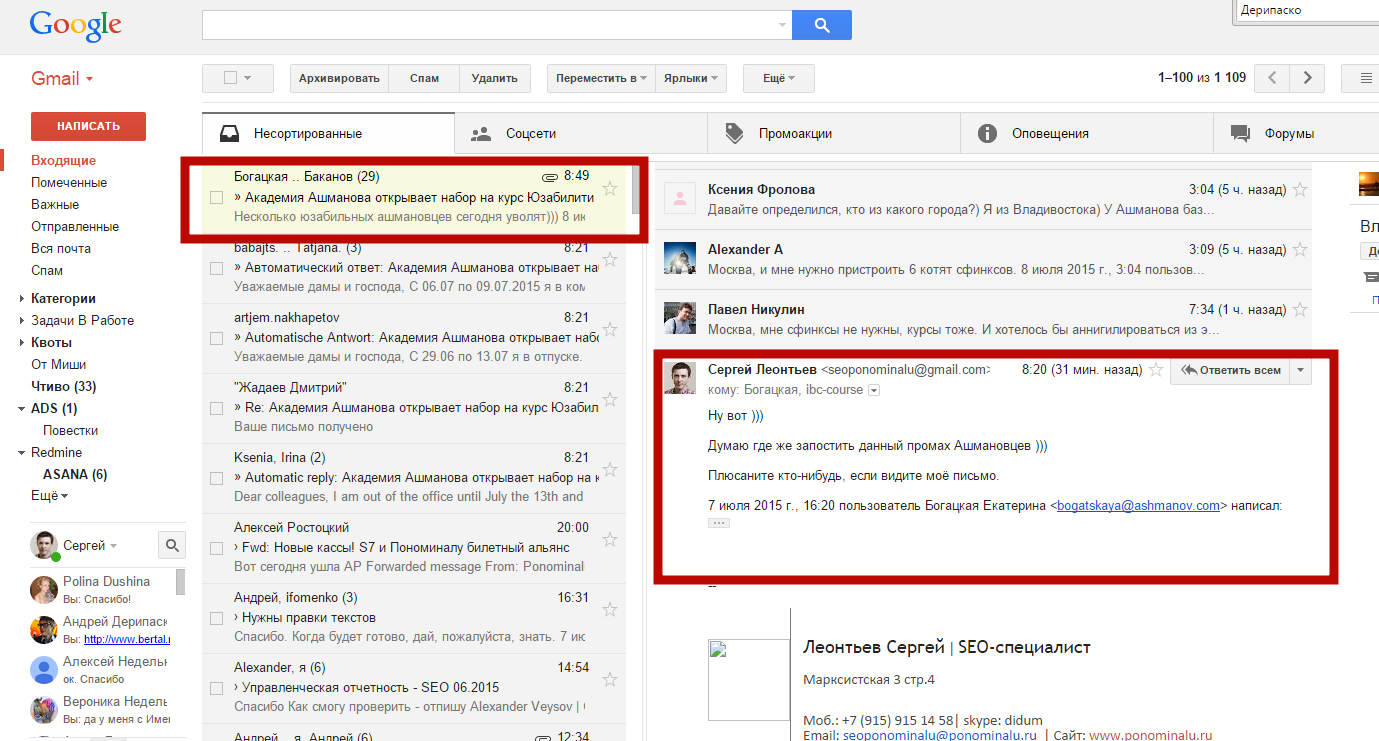The width and height of the screenshot is (1379, 741).
Task: Open chat with Polina Dushina
Action: [102, 589]
